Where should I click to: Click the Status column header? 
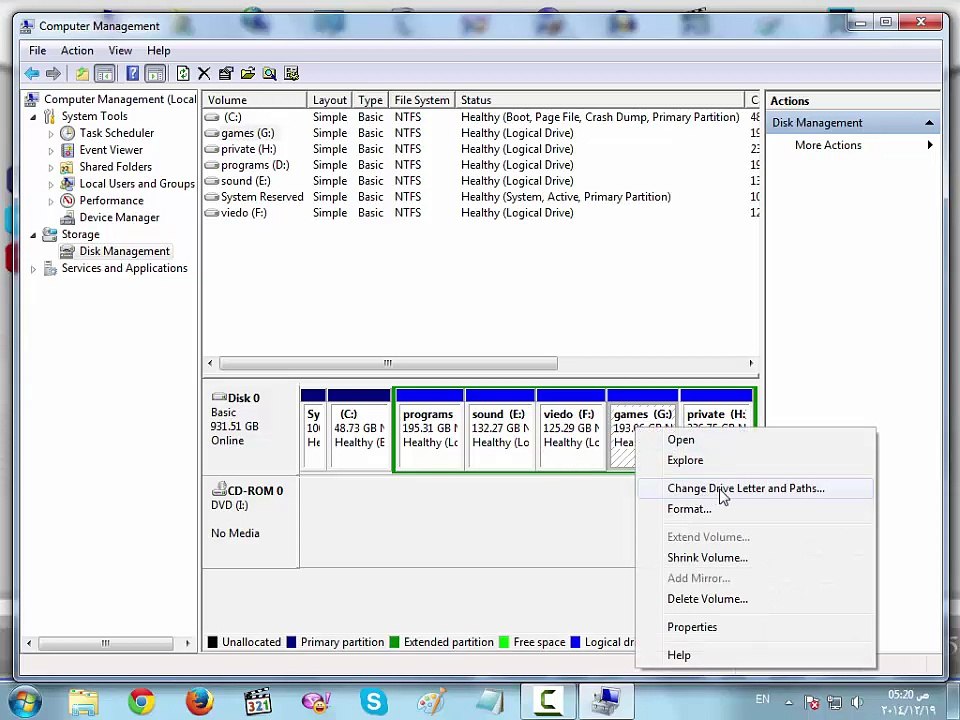point(476,101)
